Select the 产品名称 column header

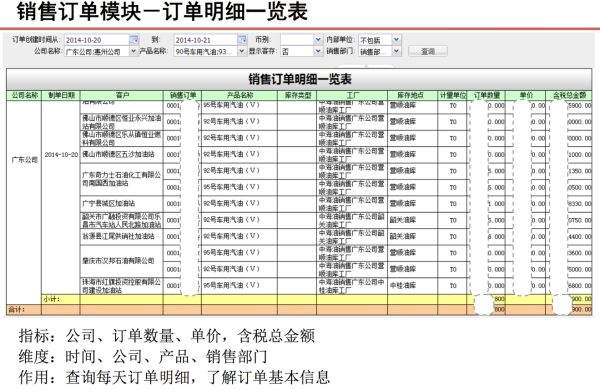pos(240,95)
